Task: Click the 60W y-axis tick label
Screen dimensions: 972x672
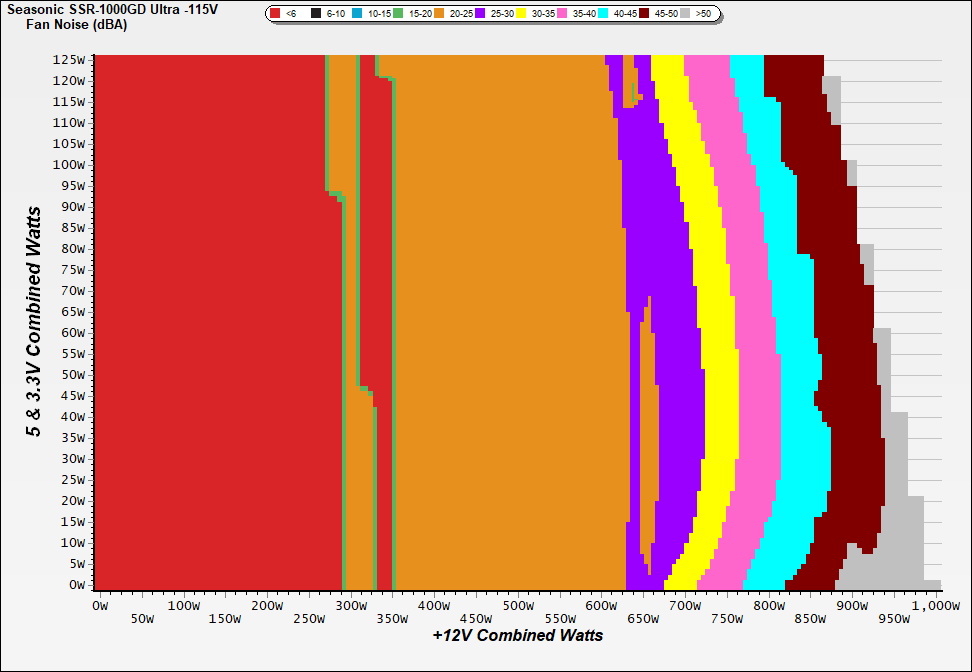Action: [73, 333]
